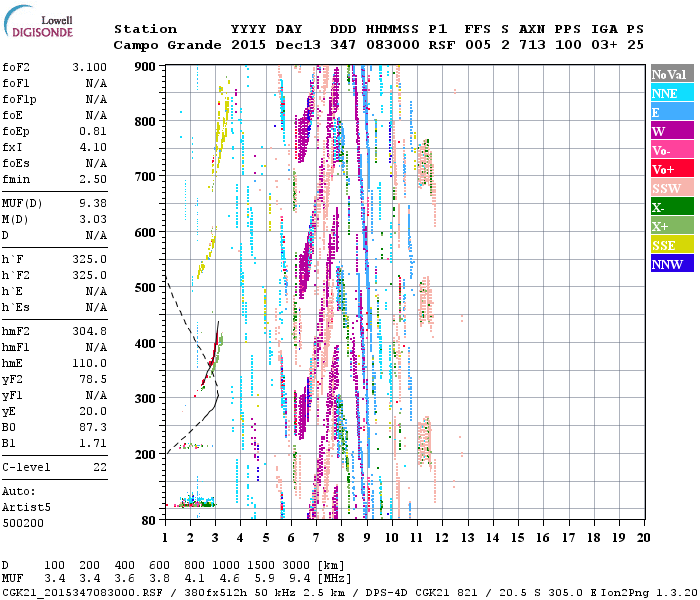Image resolution: width=700 pixels, height=600 pixels.
Task: Click the AXN value 713
Action: tap(532, 45)
